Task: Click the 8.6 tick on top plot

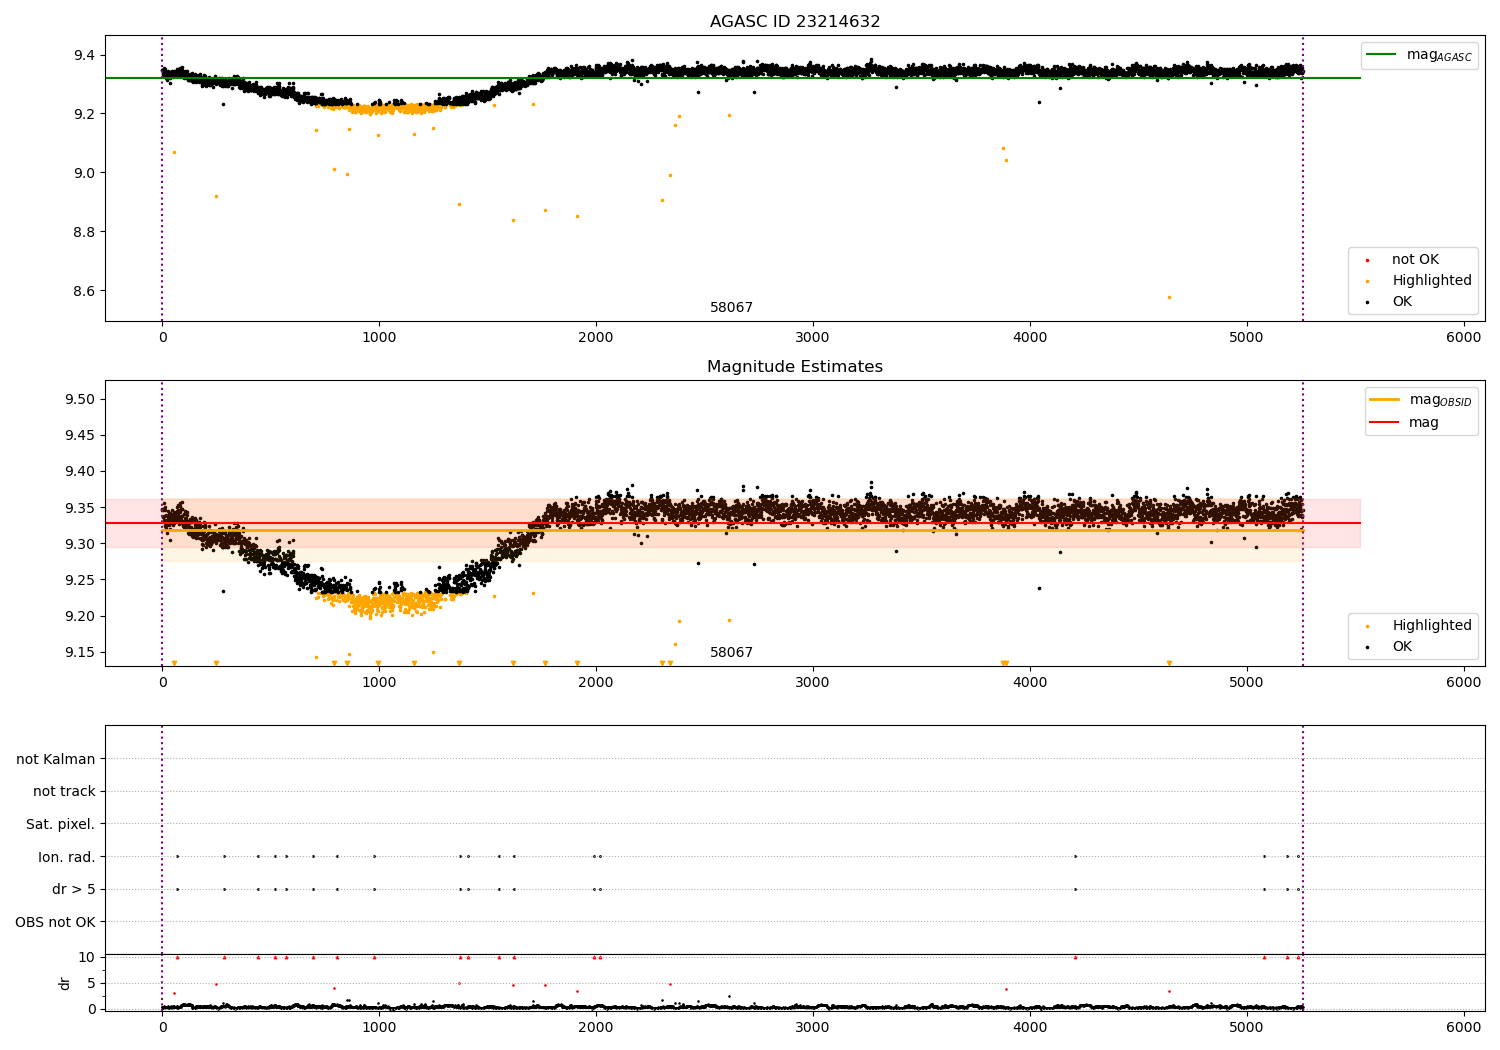Action: click(86, 291)
